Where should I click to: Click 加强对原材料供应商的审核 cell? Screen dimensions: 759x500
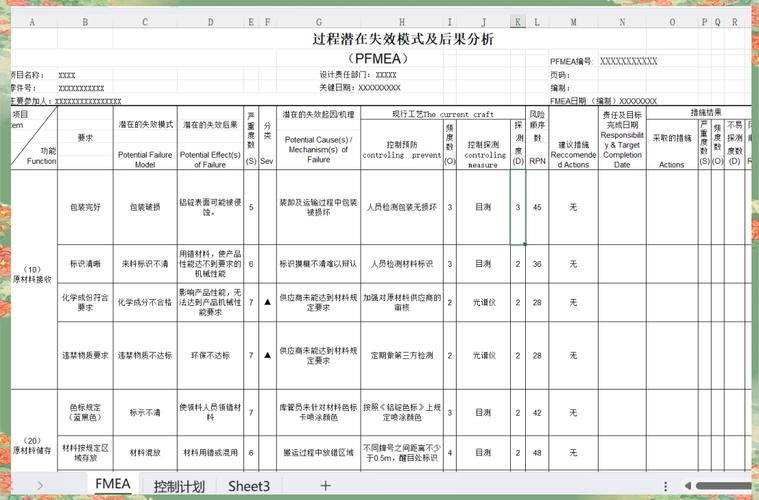(402, 303)
